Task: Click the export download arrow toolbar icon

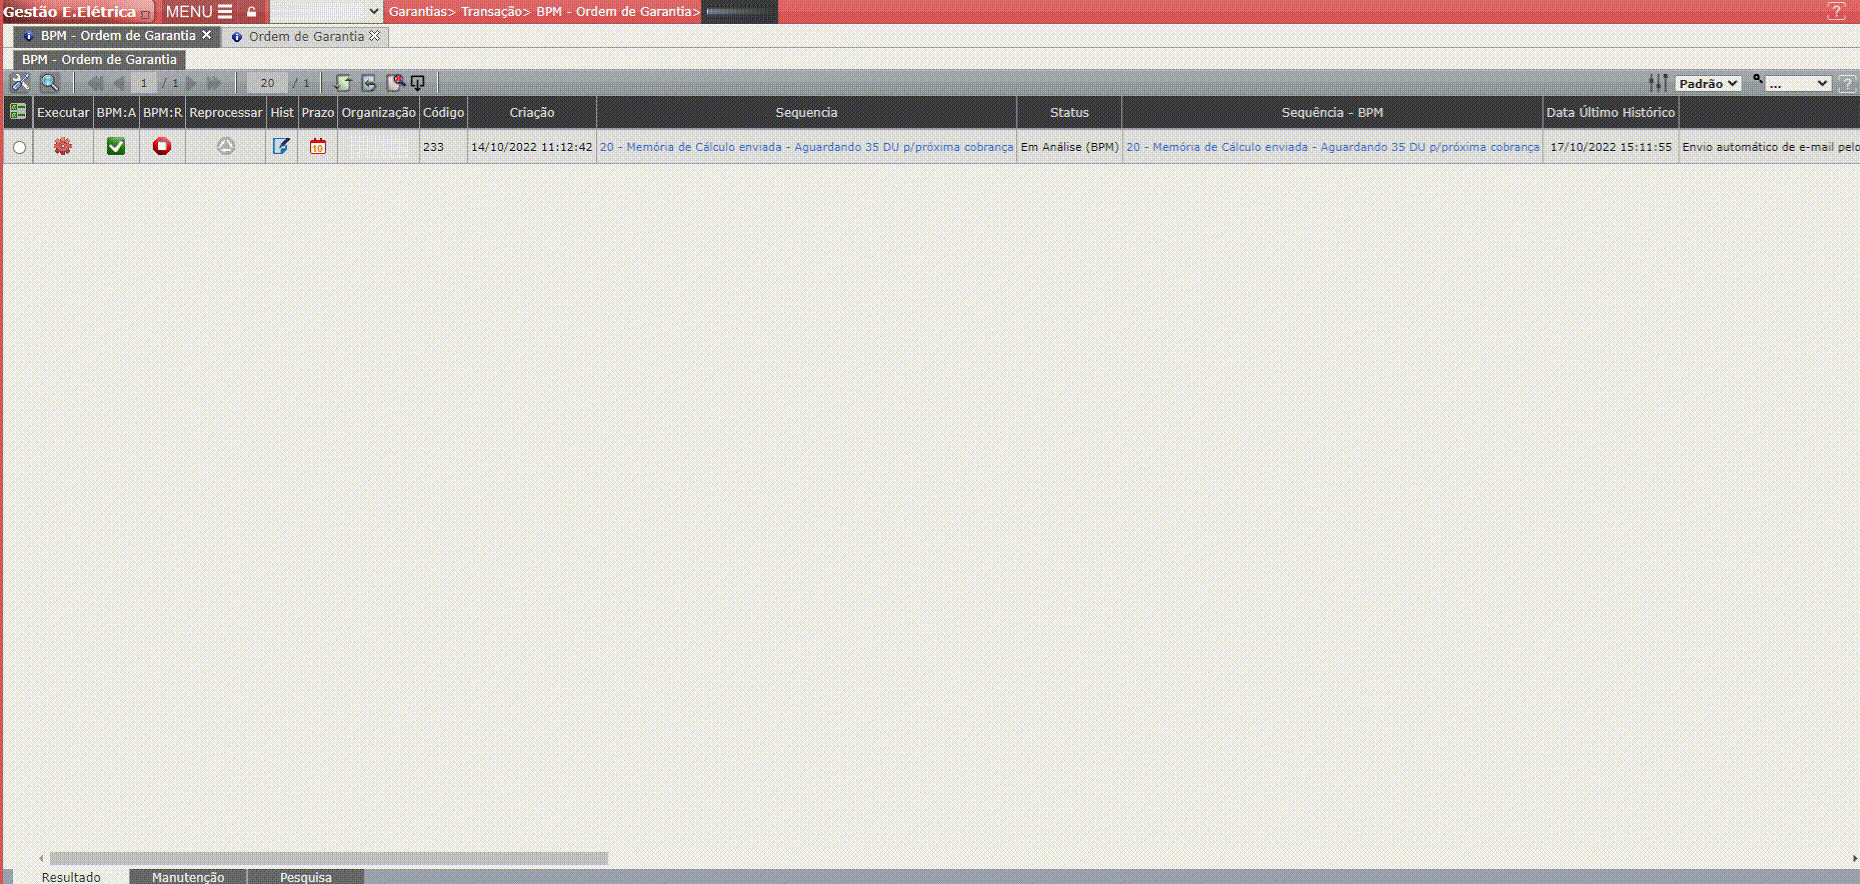Action: pos(418,83)
